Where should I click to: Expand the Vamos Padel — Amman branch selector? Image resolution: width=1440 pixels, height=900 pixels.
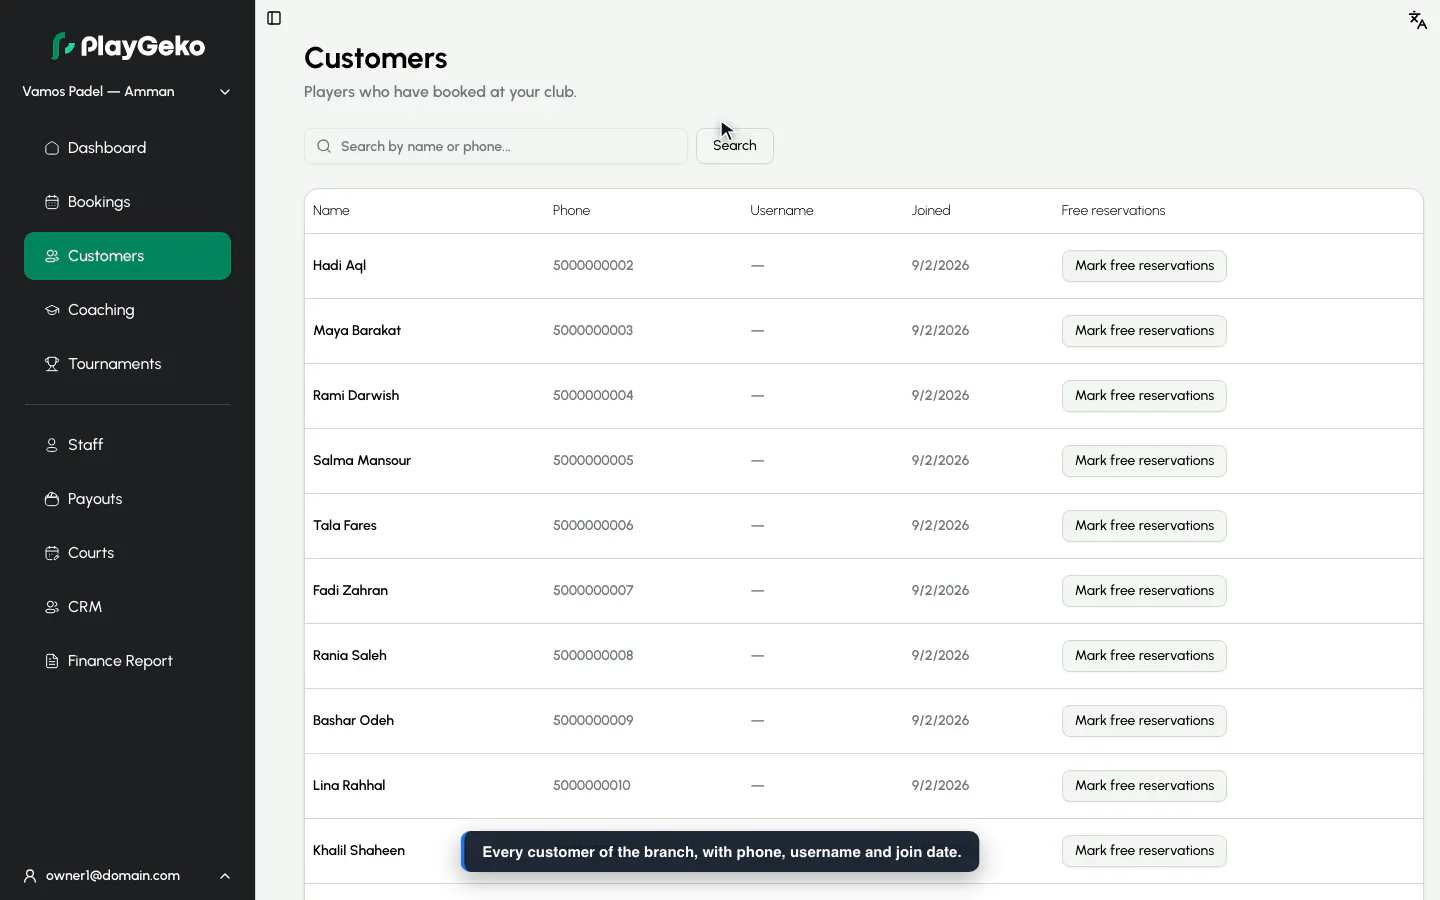(127, 92)
